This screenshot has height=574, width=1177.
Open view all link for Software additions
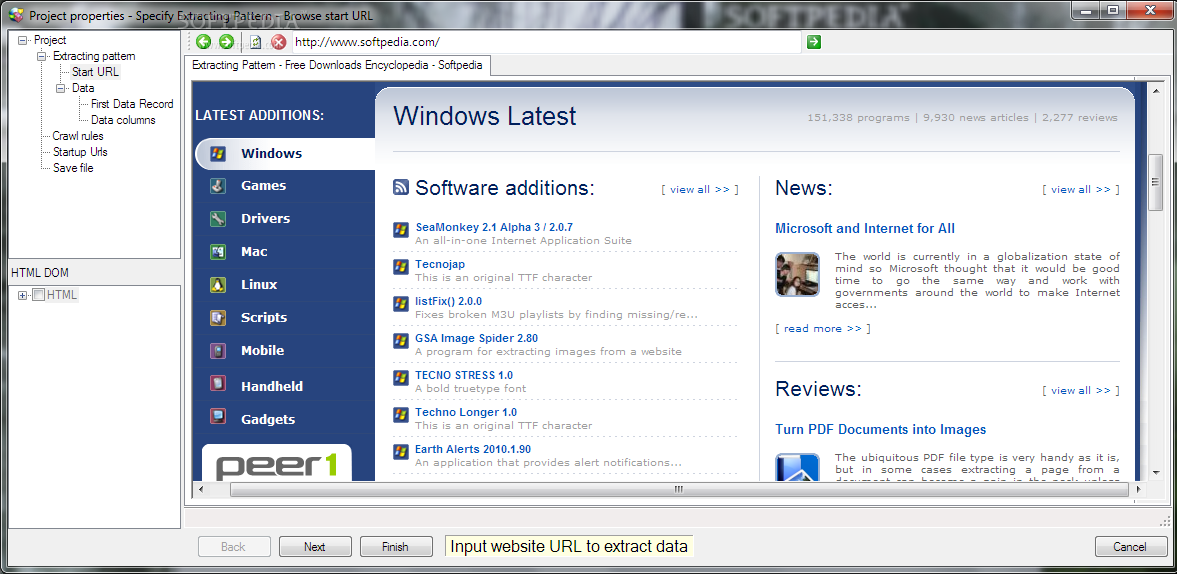pos(700,190)
